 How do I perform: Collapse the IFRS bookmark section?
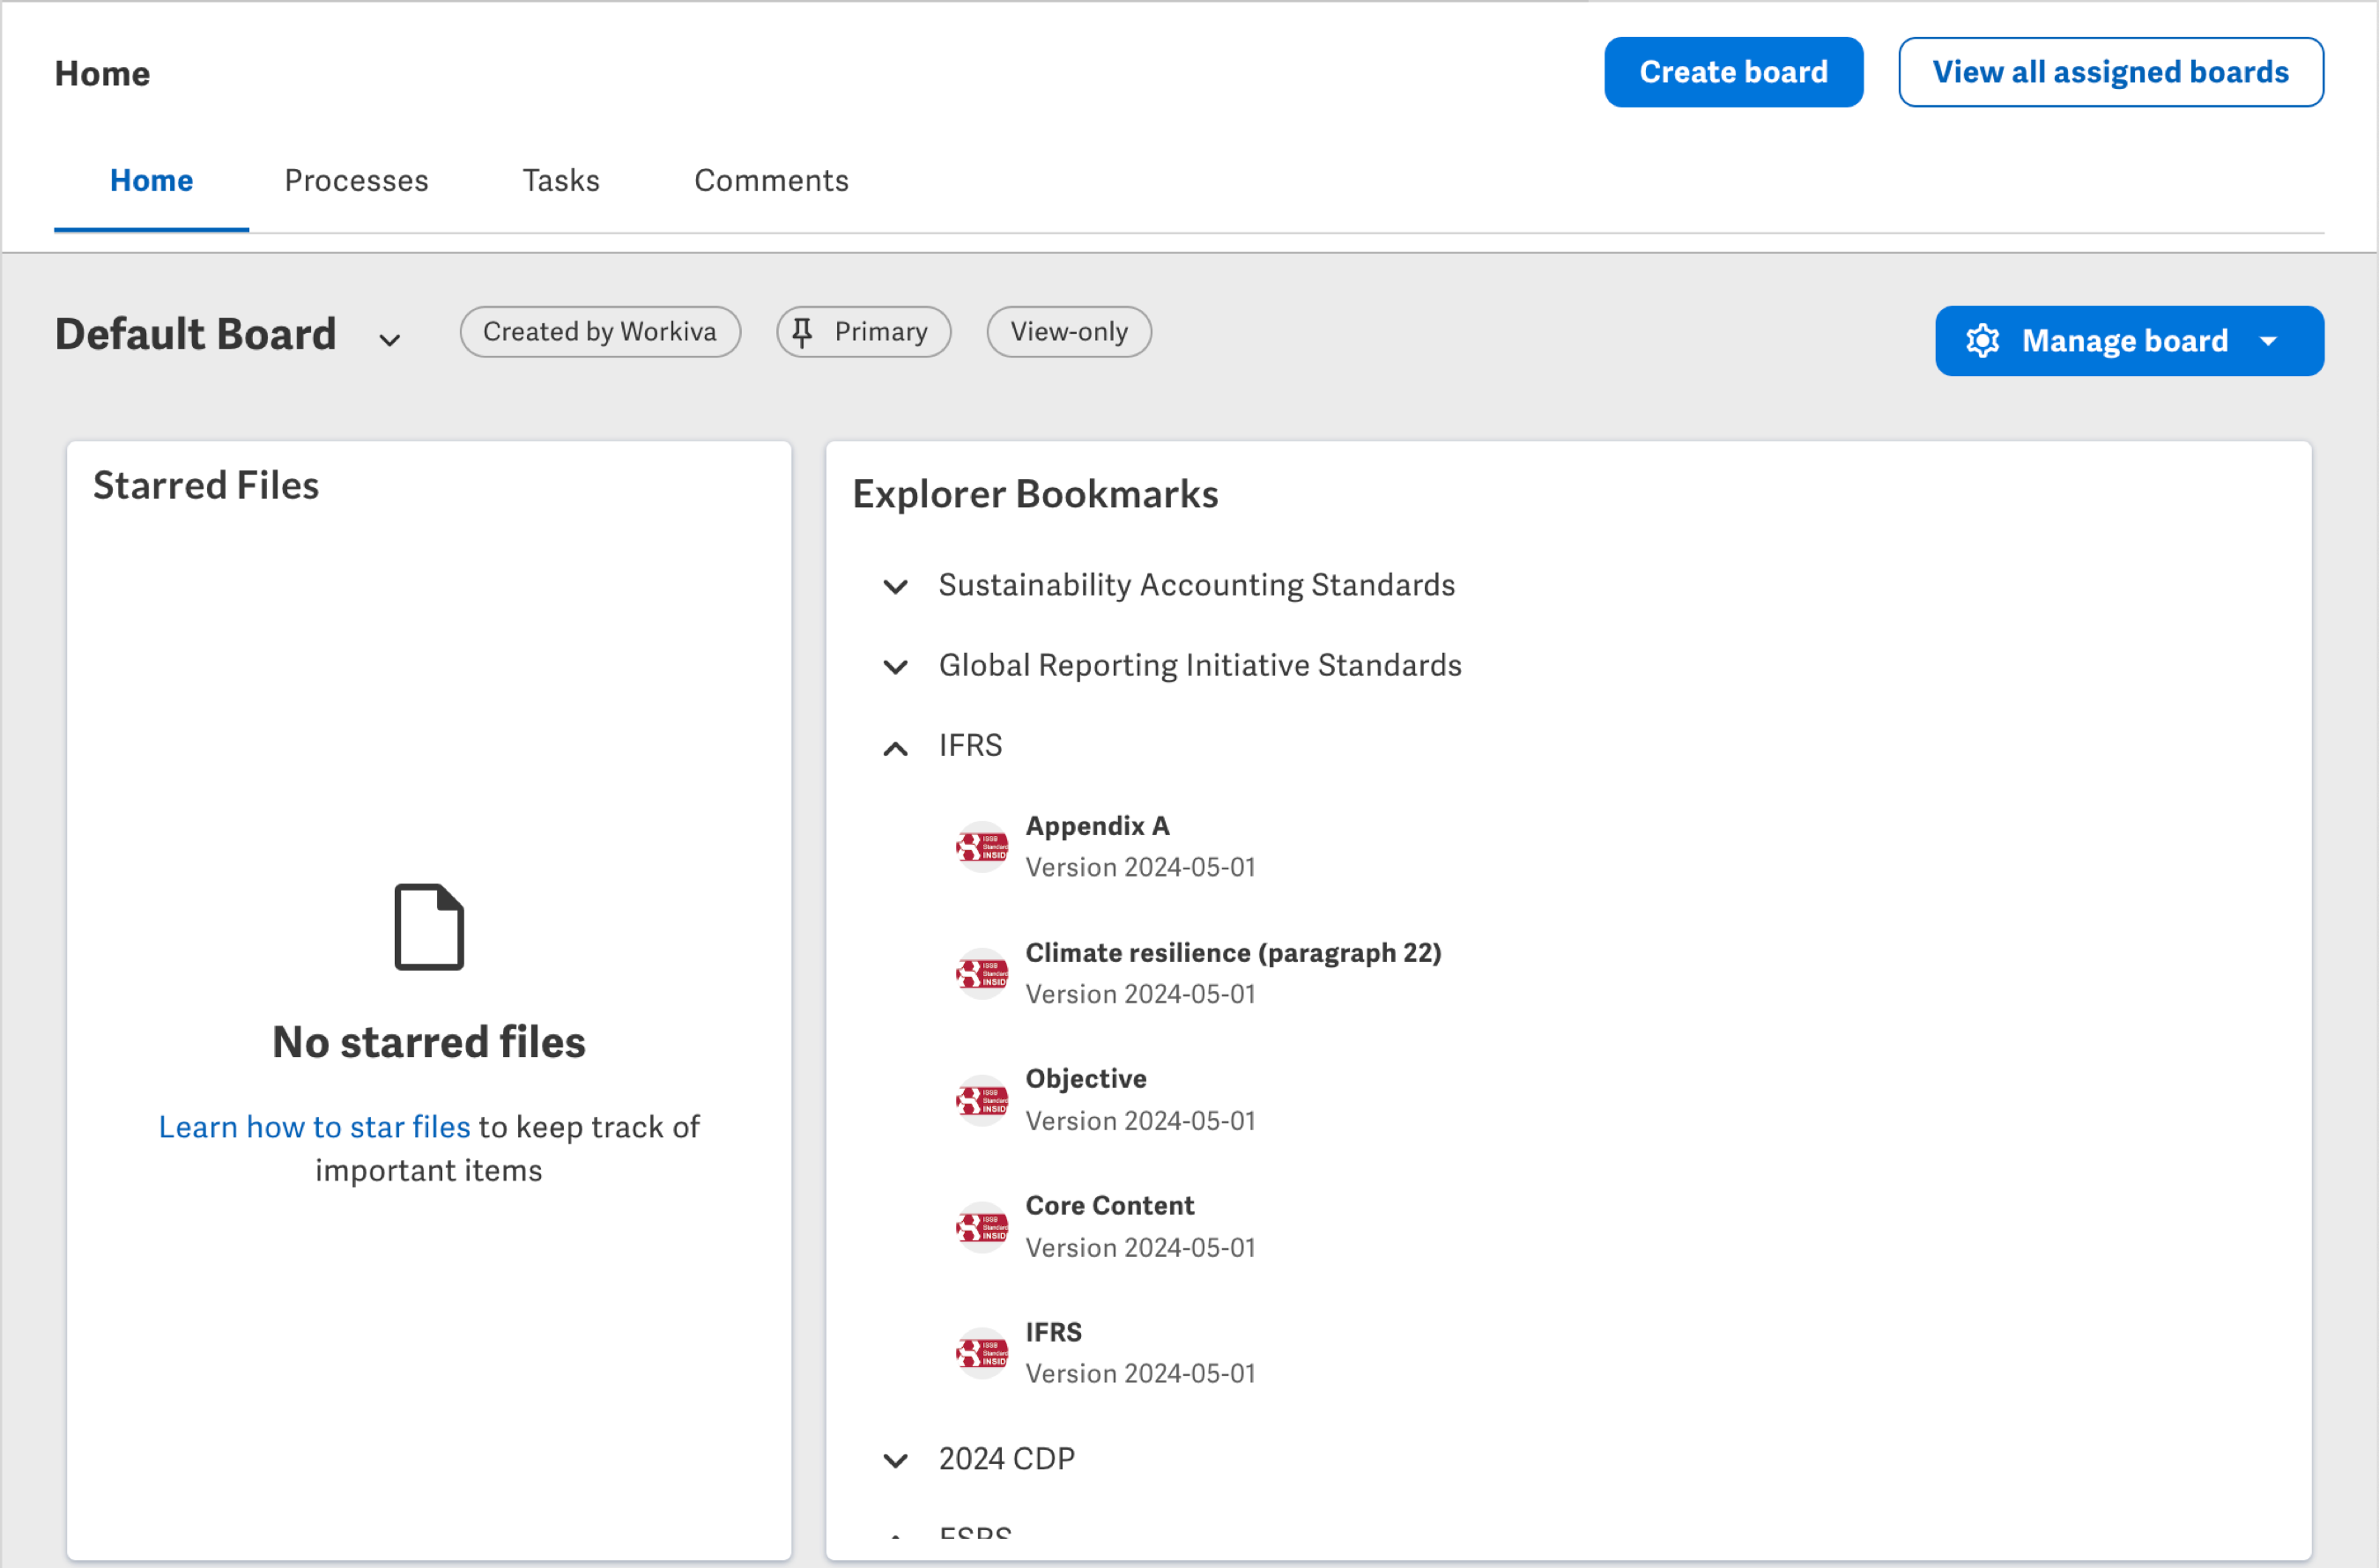[x=895, y=747]
